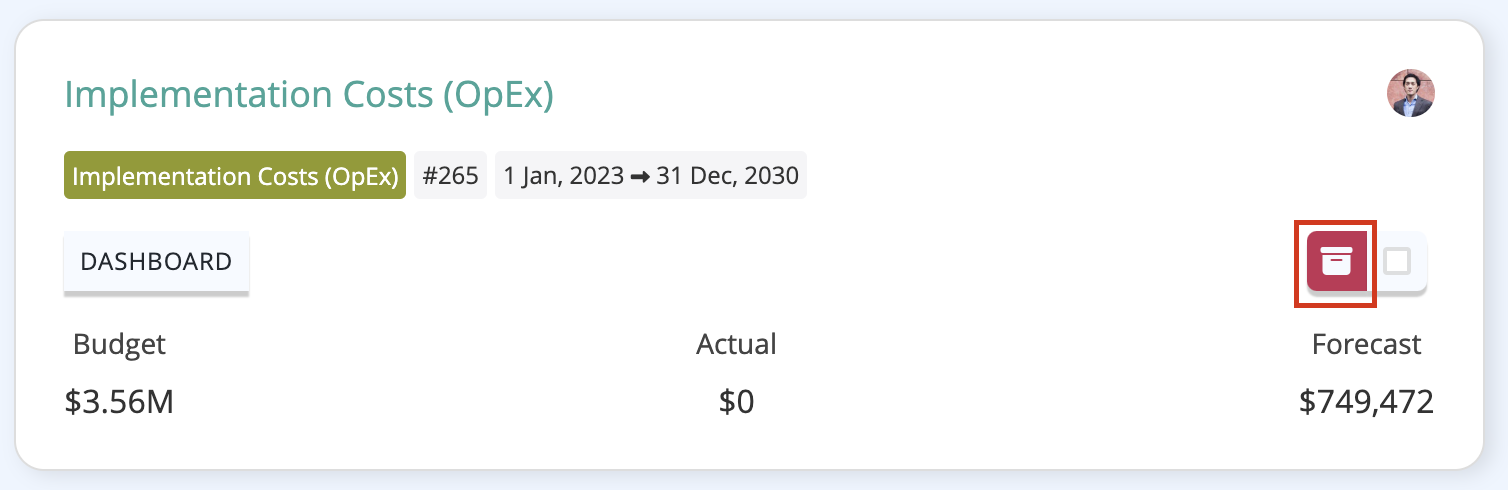Click the red archive box icon
This screenshot has height=490, width=1508.
[1336, 262]
